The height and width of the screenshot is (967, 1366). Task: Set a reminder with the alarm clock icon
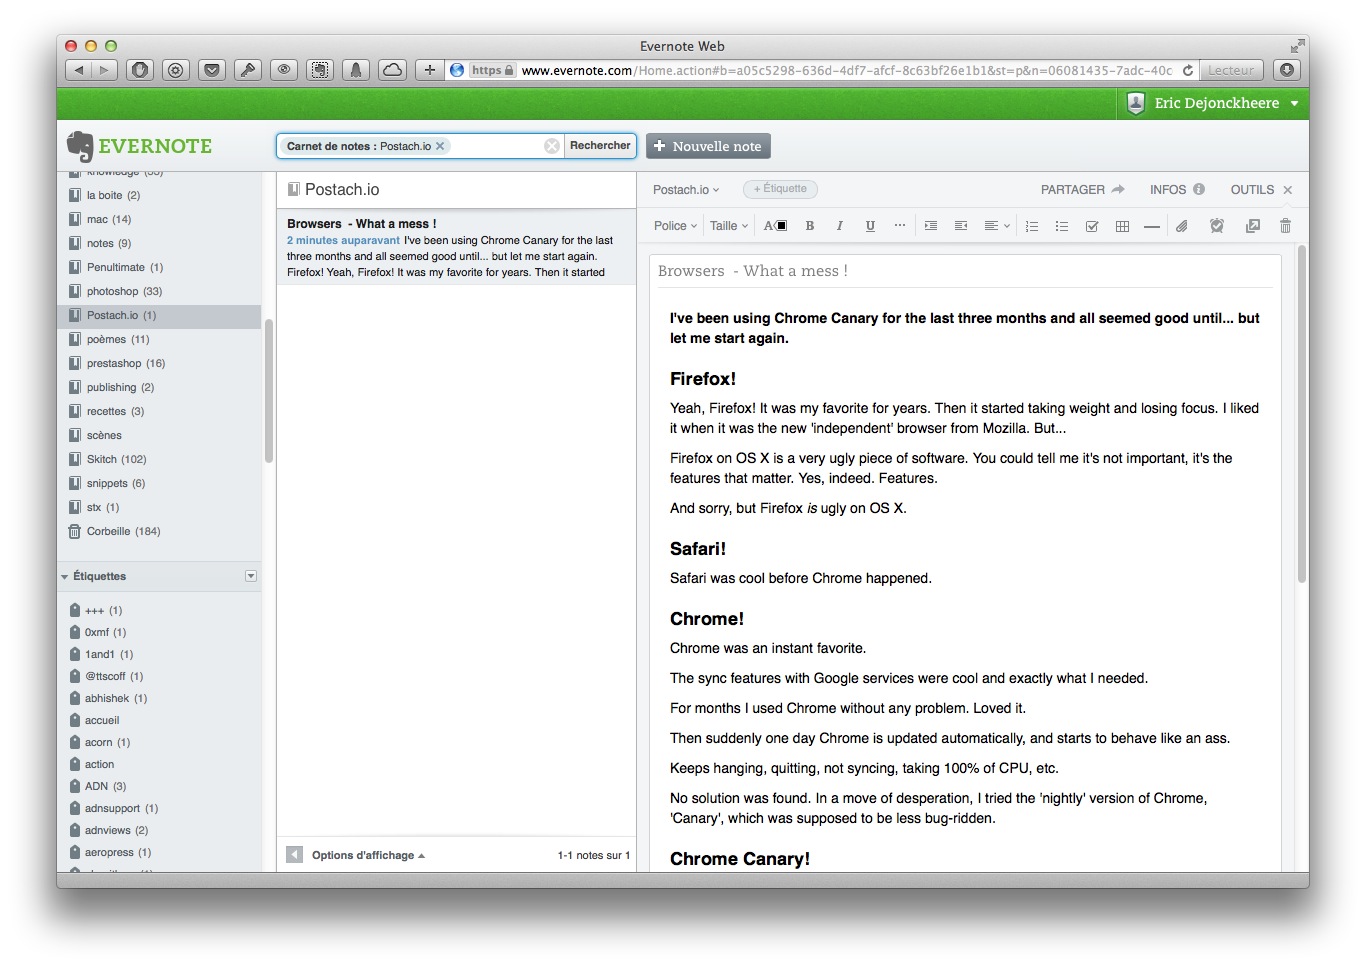[1217, 226]
